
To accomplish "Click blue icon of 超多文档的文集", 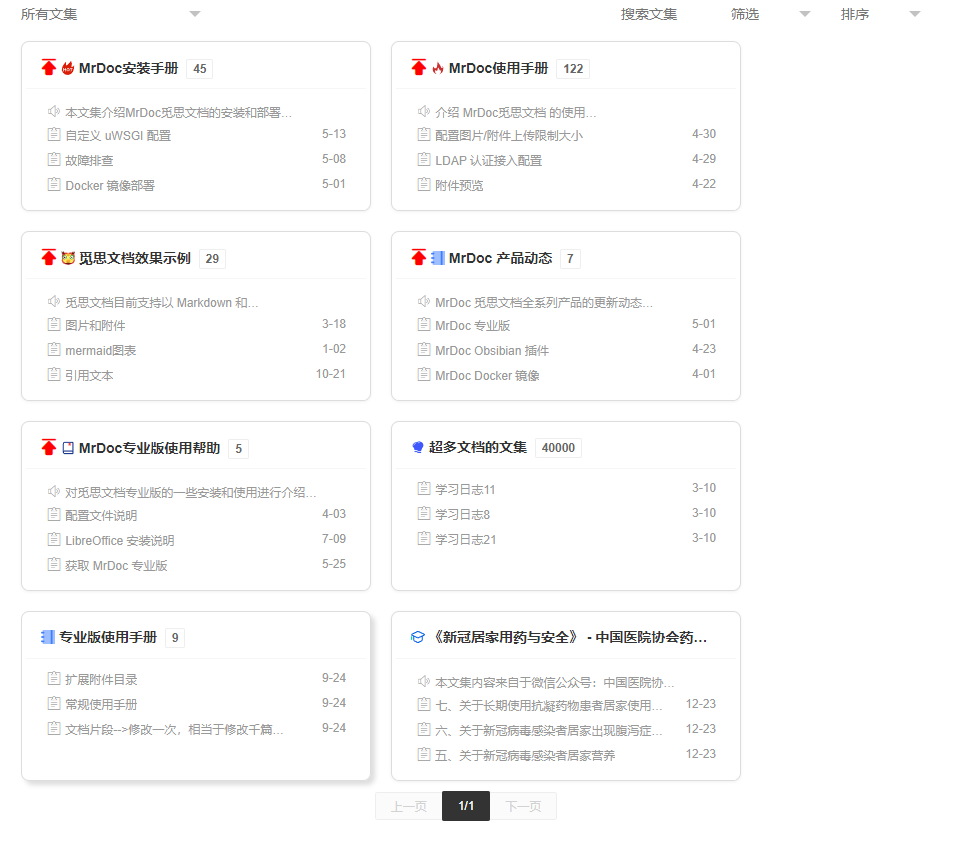I will [x=418, y=447].
